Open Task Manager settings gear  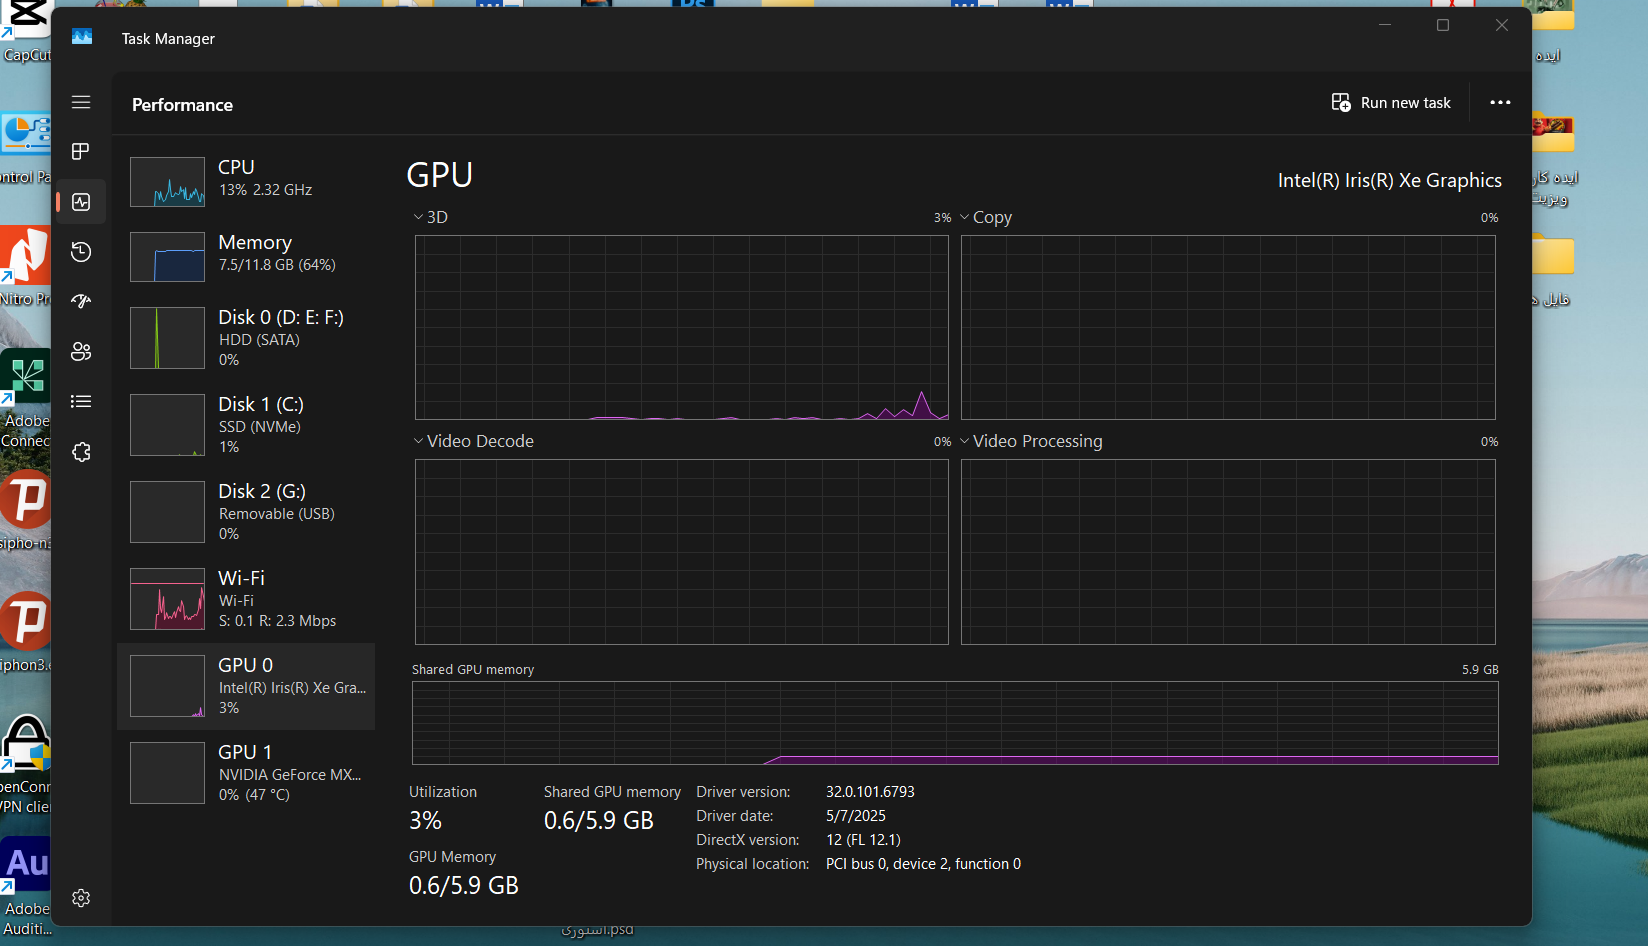81,898
